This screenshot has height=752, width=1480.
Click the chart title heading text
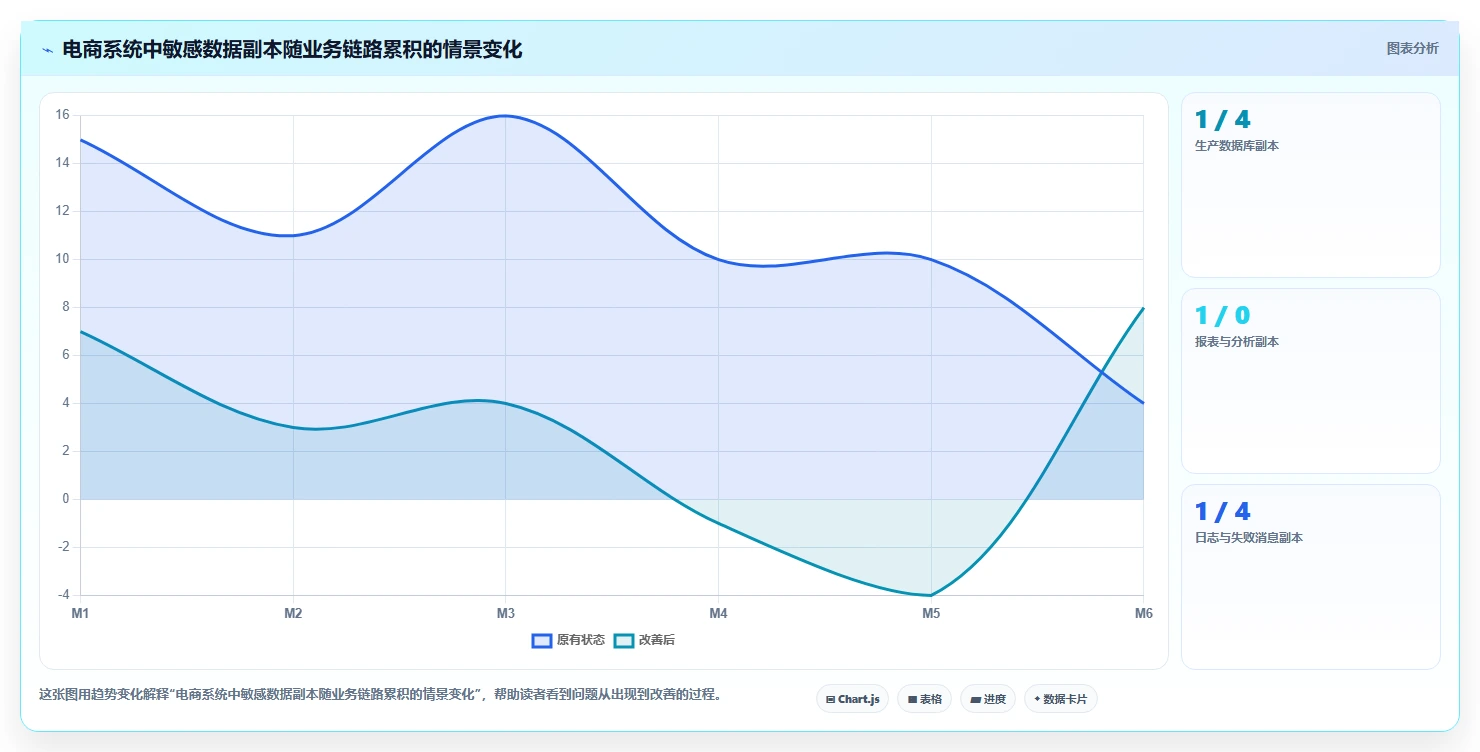292,49
